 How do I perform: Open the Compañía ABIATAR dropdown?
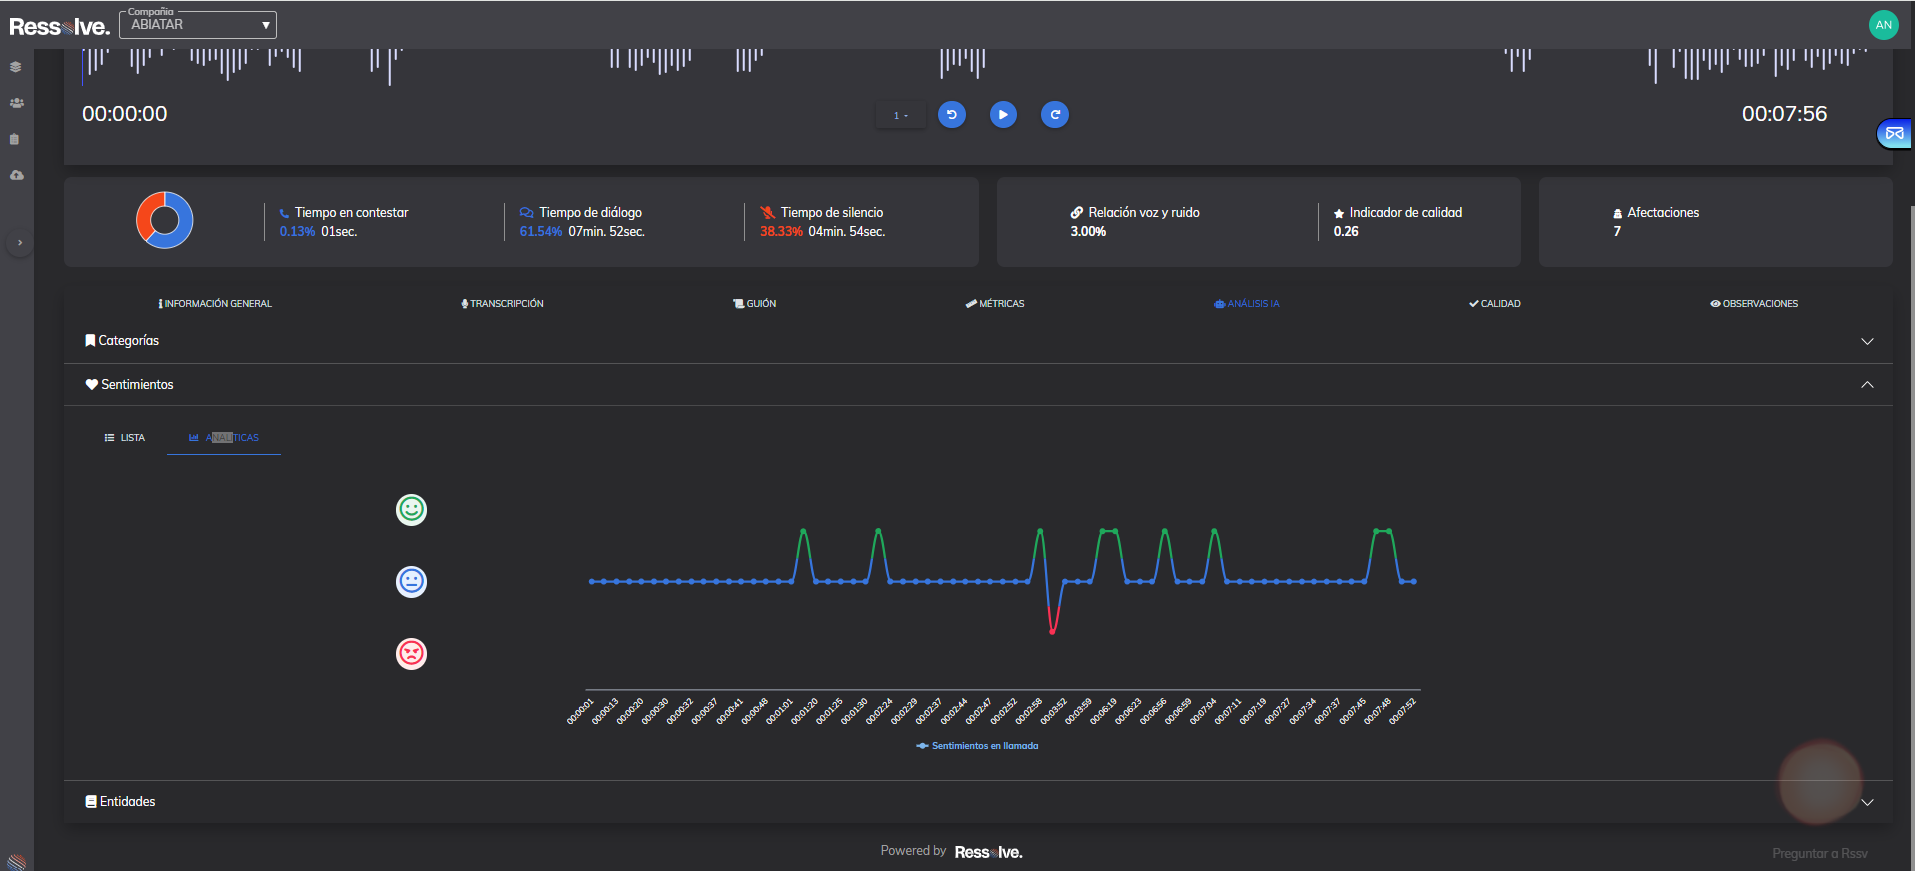(198, 25)
